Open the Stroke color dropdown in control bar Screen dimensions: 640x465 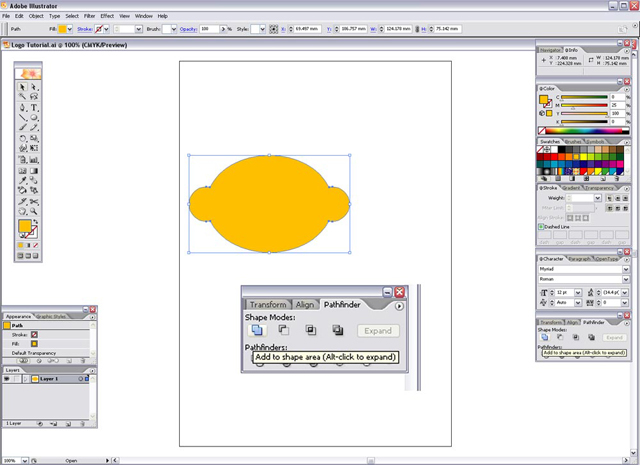tap(106, 29)
